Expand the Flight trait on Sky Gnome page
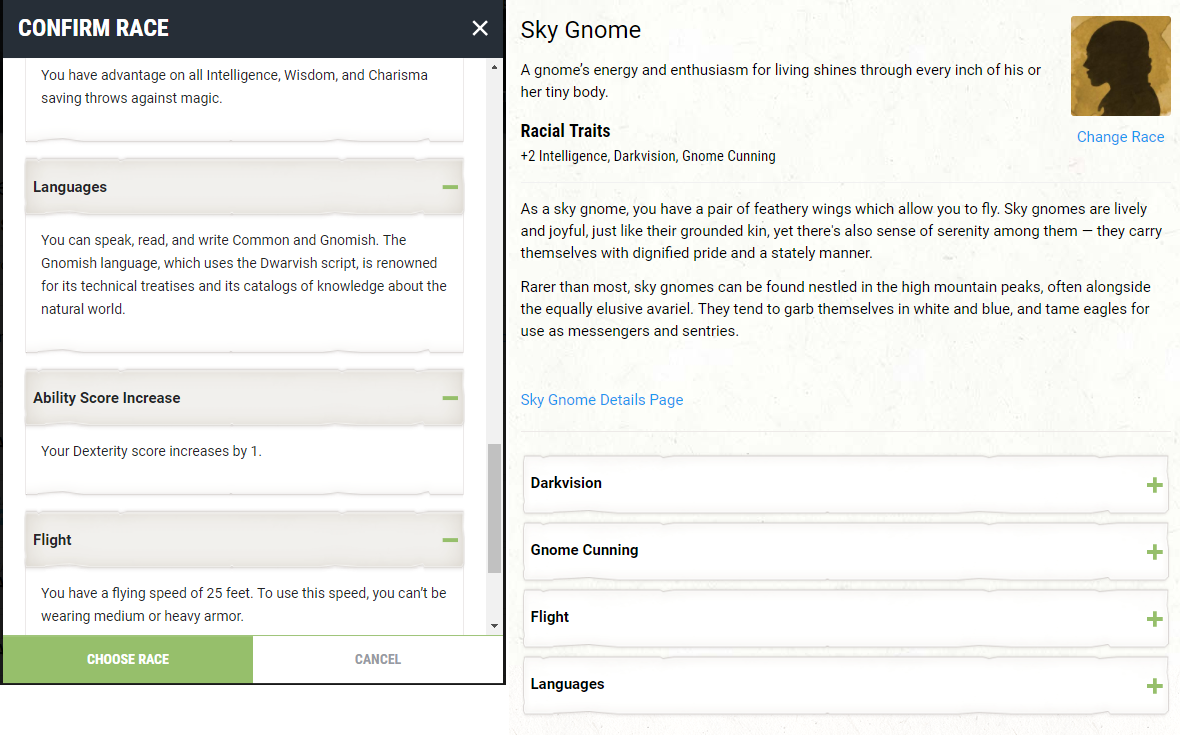The height and width of the screenshot is (735, 1181). 1154,619
